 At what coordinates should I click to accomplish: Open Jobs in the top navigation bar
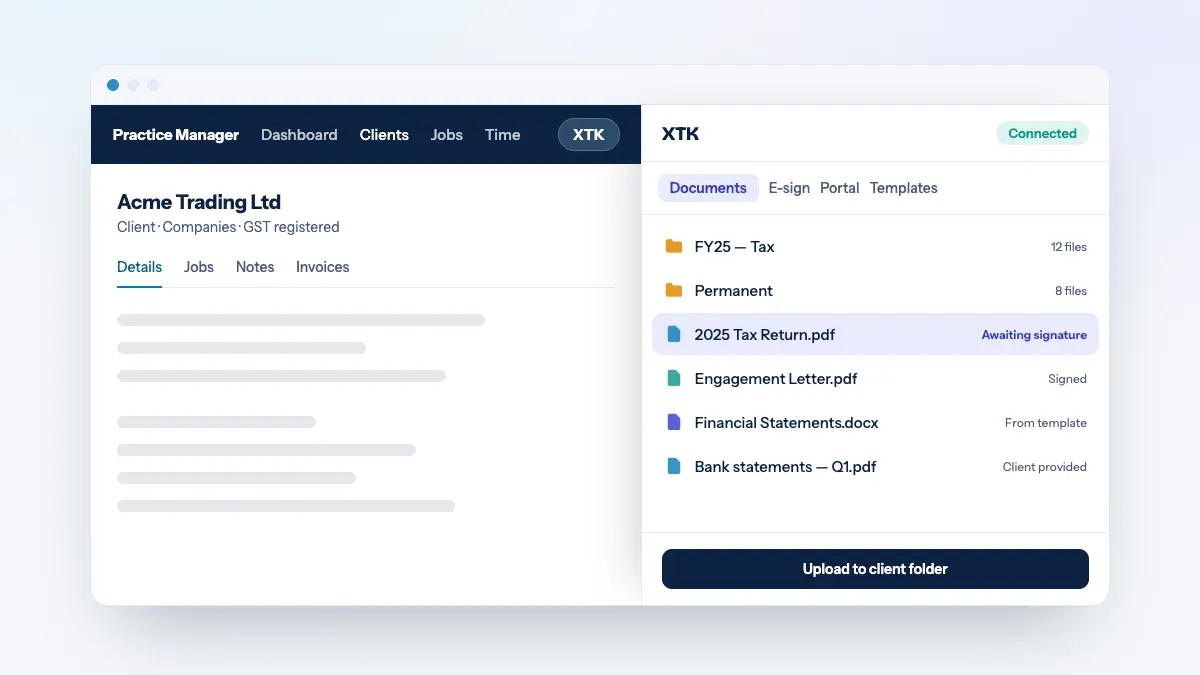[x=446, y=134]
